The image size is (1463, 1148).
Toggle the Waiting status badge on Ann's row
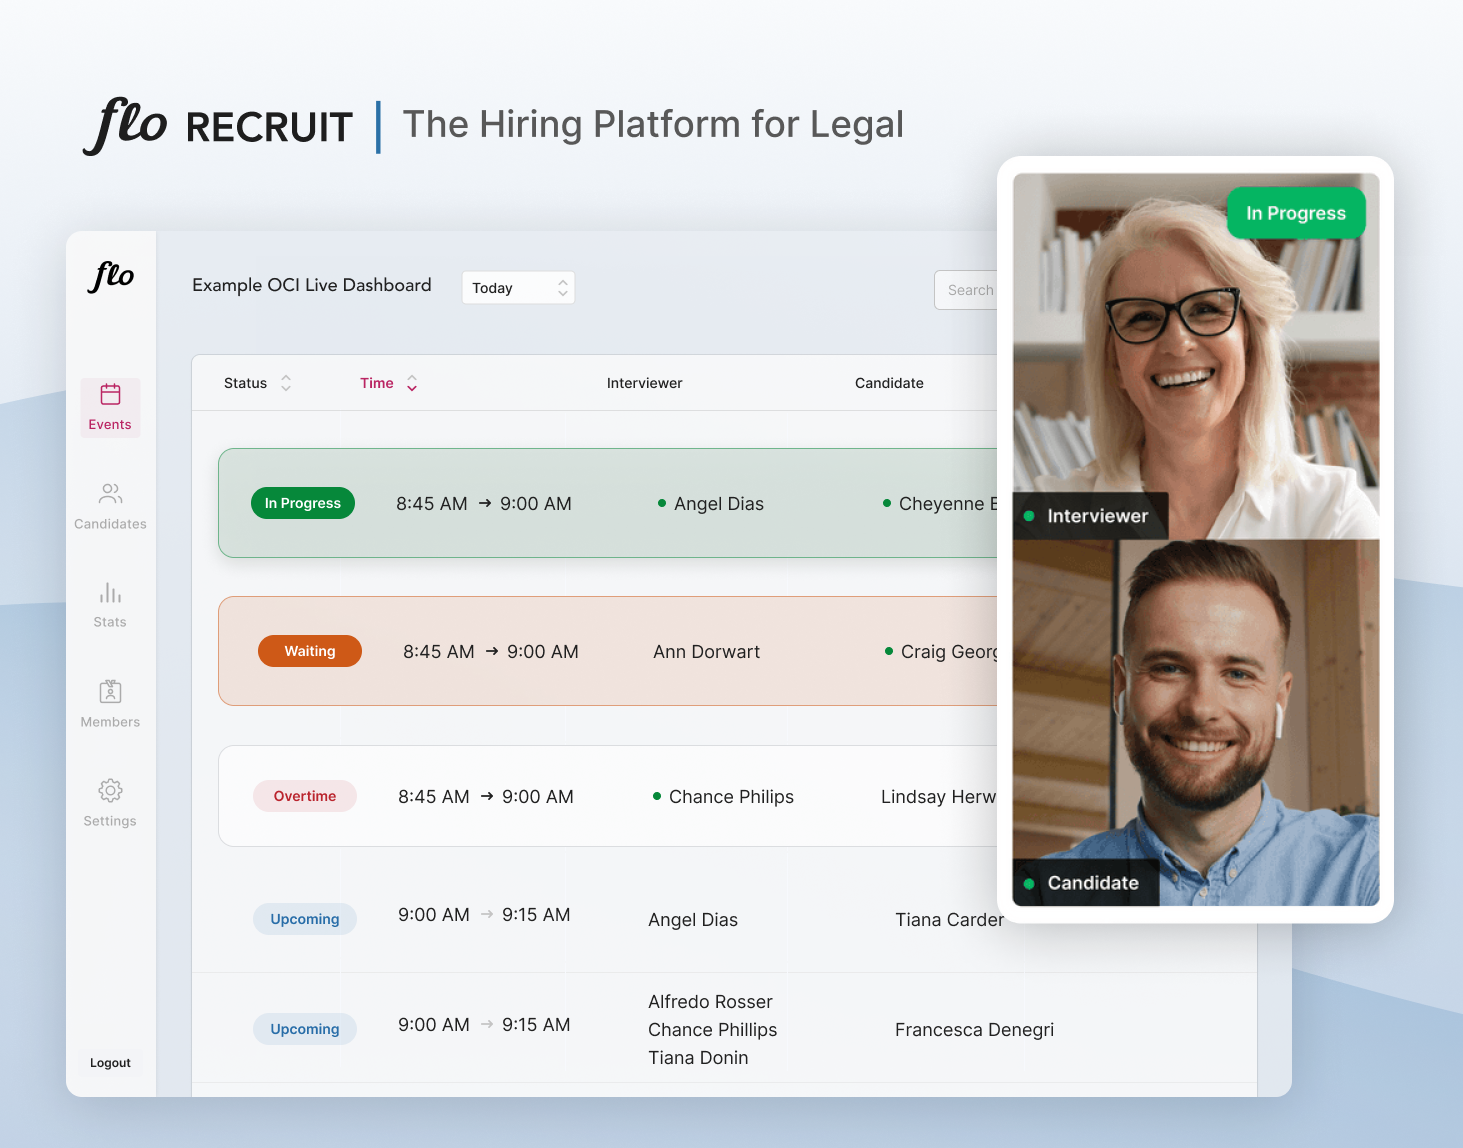[x=309, y=651]
